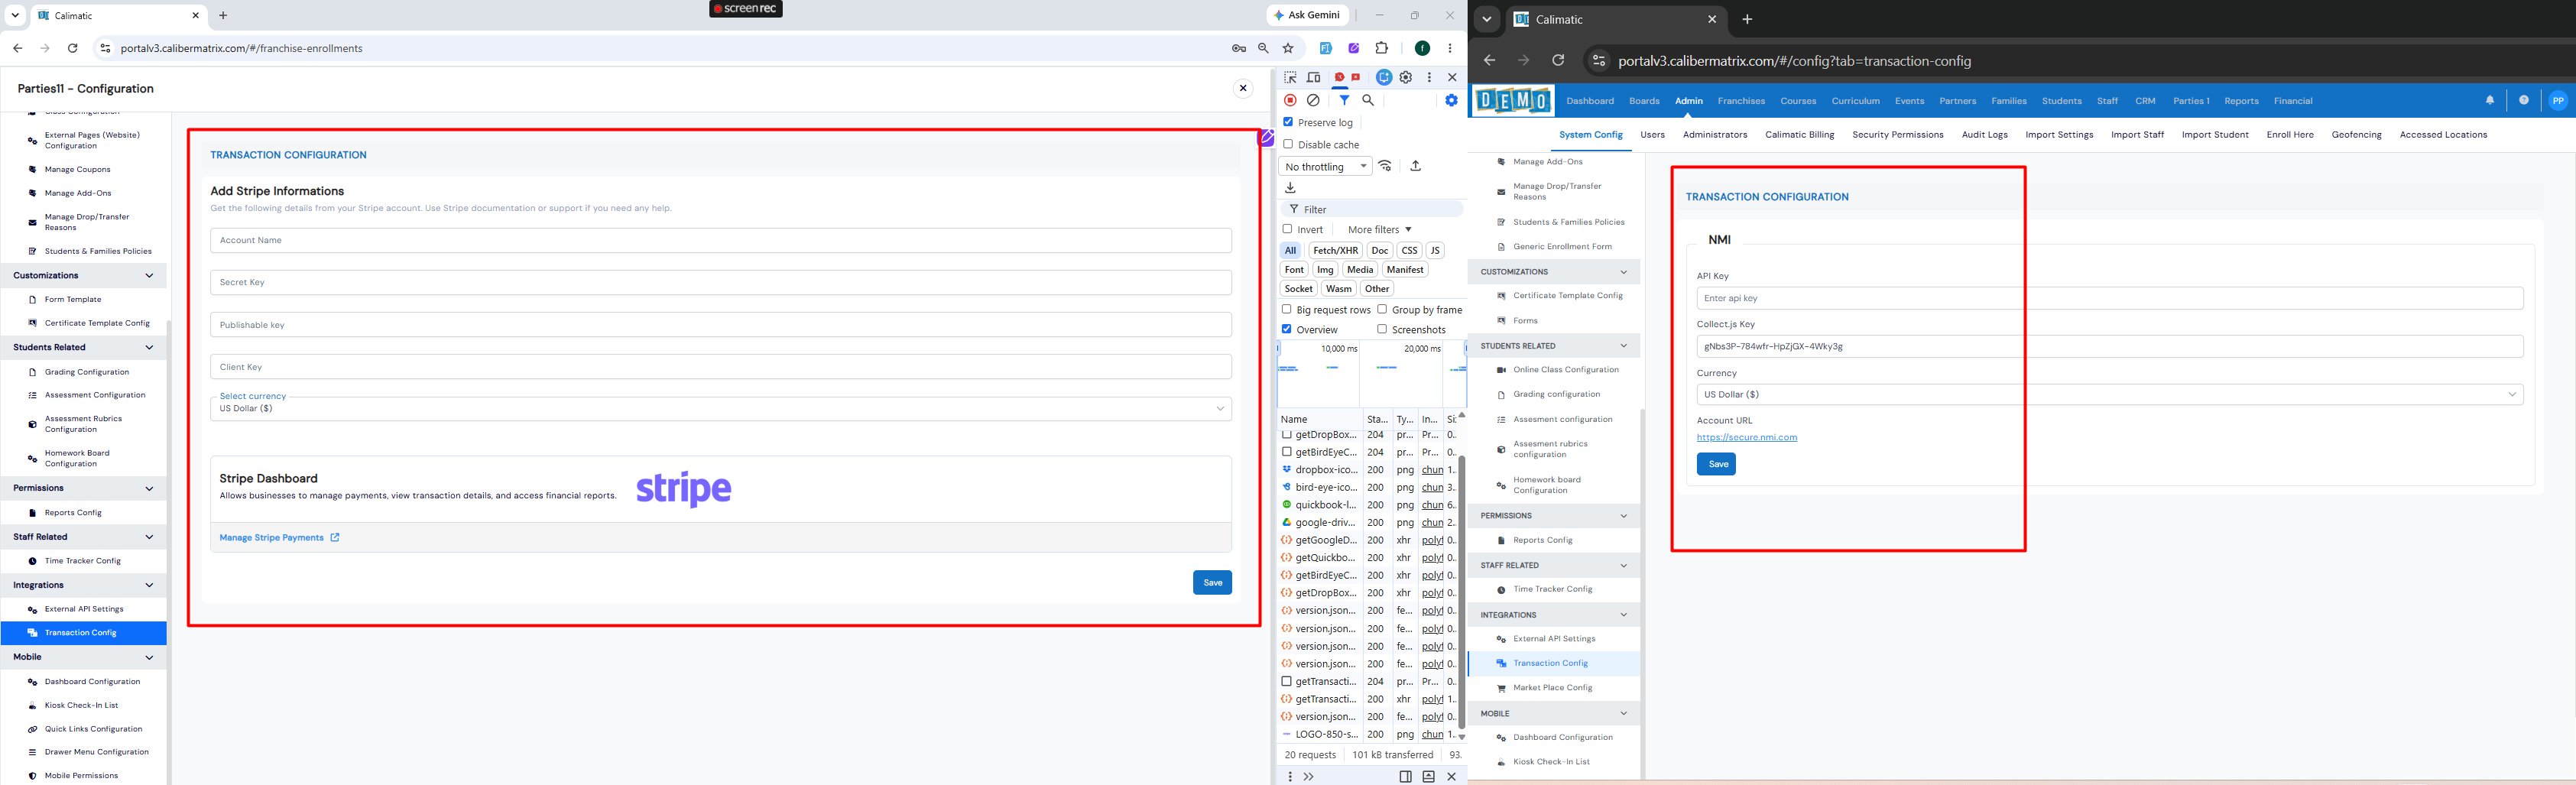Screen dimensions: 2576x785
Task: Click the Ask Gemini button
Action: [1307, 15]
